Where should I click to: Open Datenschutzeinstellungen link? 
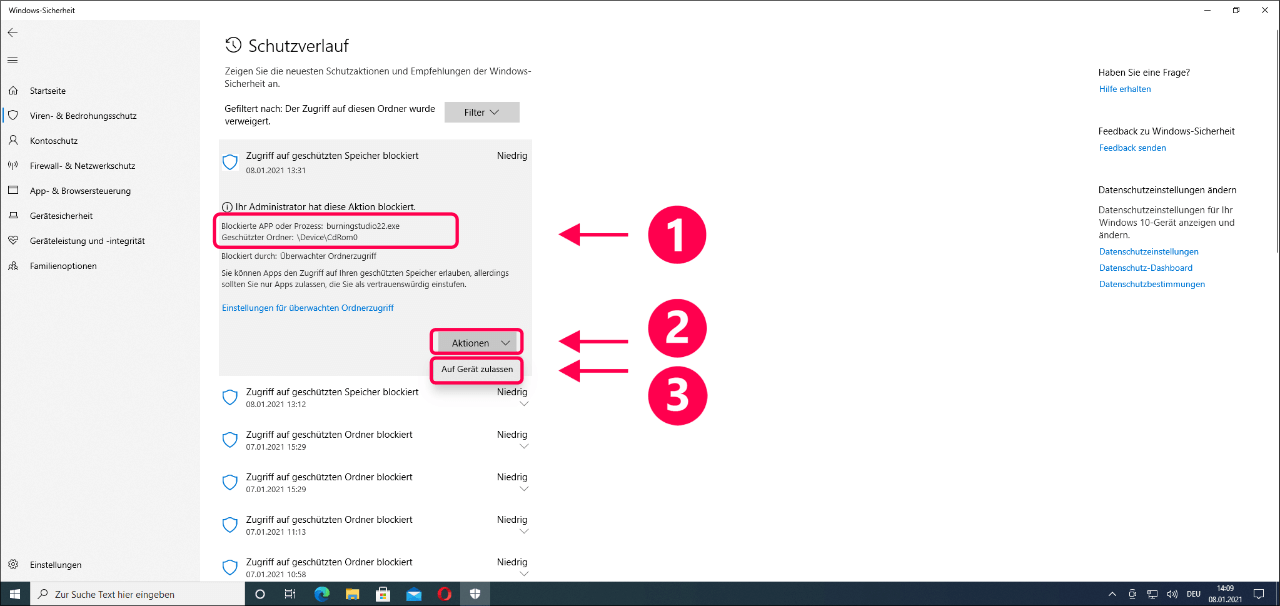(1148, 252)
